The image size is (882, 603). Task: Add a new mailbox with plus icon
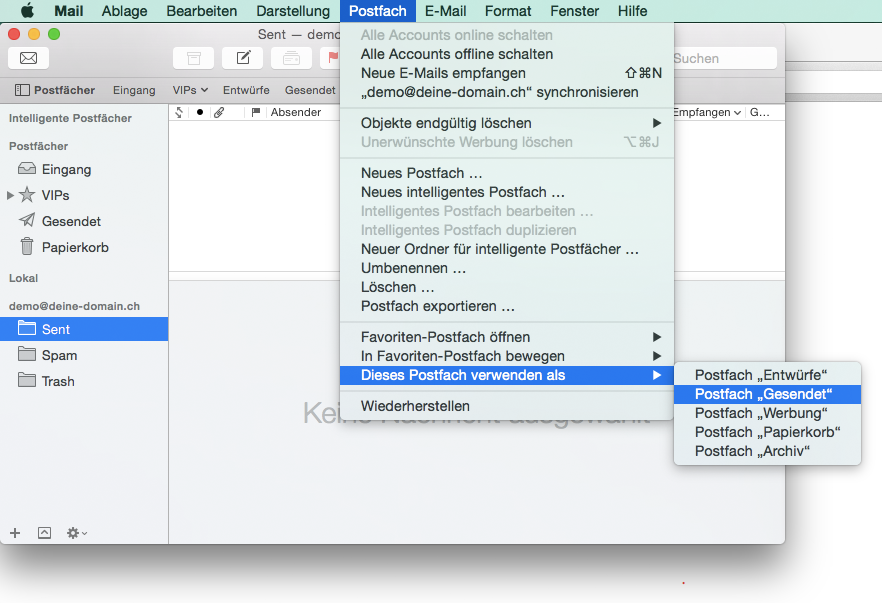pyautogui.click(x=15, y=533)
